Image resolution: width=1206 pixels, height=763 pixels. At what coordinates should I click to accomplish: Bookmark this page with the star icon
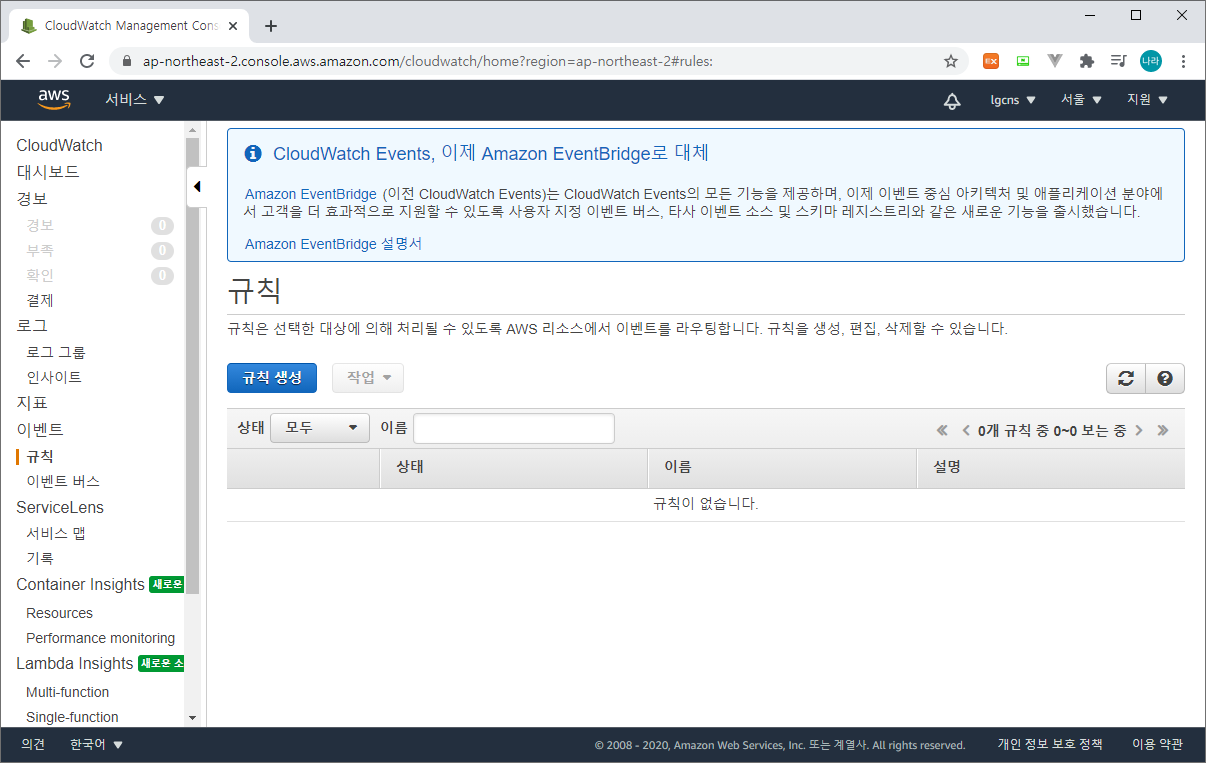point(950,61)
